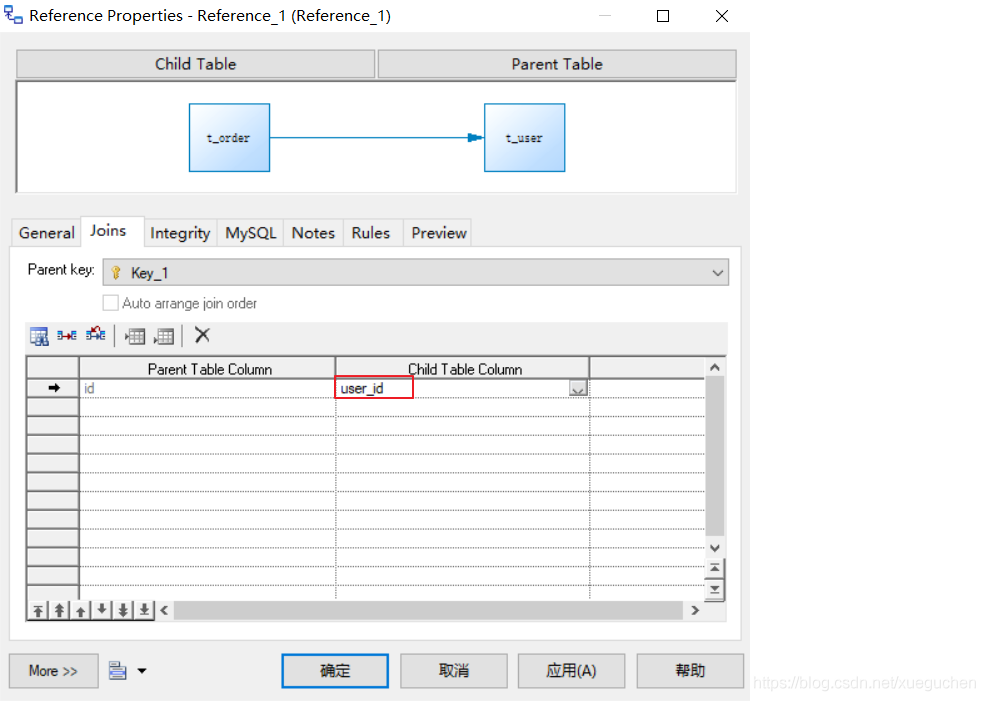Click the grid jump-to-bottom button on right
The height and width of the screenshot is (701, 985).
click(715, 589)
